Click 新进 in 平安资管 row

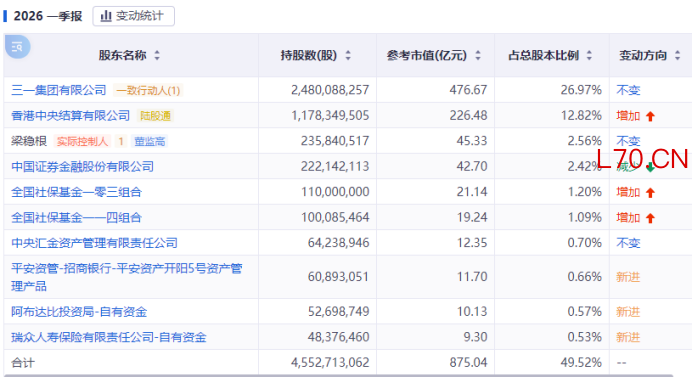628,277
